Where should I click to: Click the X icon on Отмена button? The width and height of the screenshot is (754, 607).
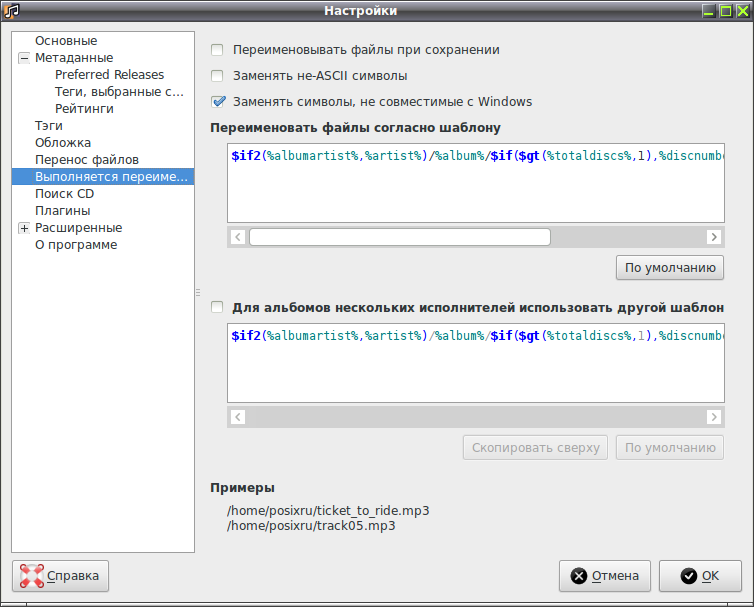pos(579,576)
